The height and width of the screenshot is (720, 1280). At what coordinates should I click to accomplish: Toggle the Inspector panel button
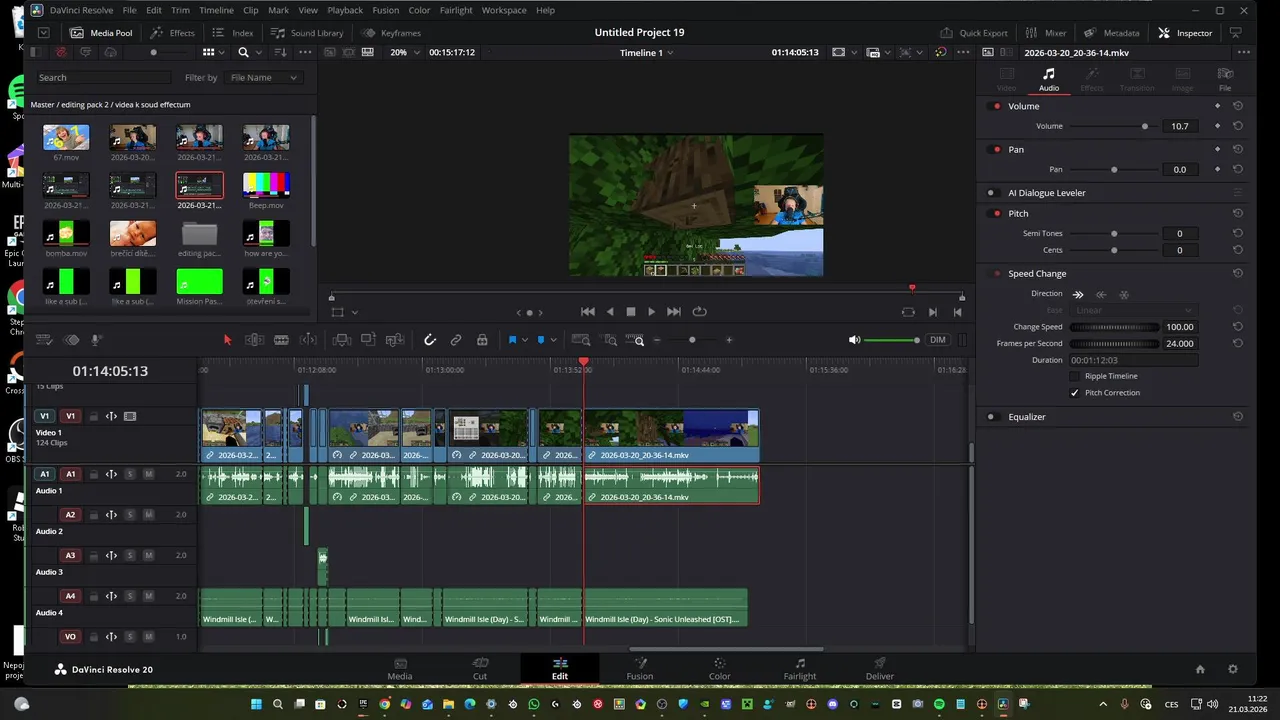[x=1185, y=33]
